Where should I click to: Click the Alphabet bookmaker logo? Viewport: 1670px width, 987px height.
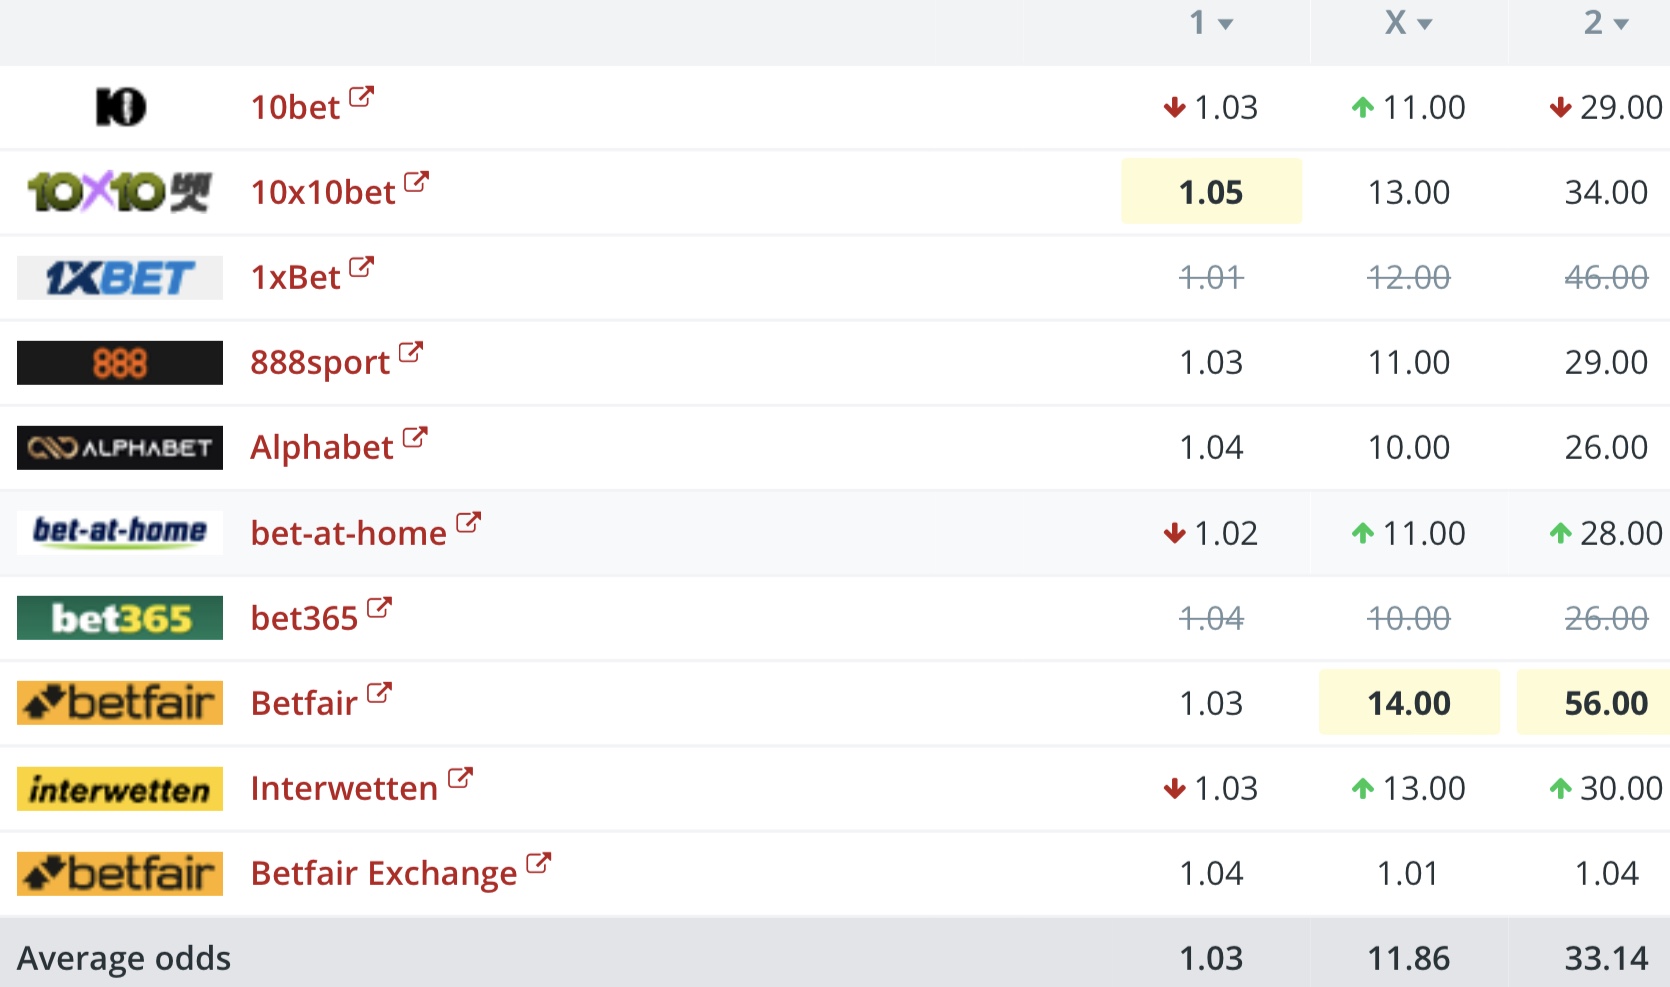[120, 447]
